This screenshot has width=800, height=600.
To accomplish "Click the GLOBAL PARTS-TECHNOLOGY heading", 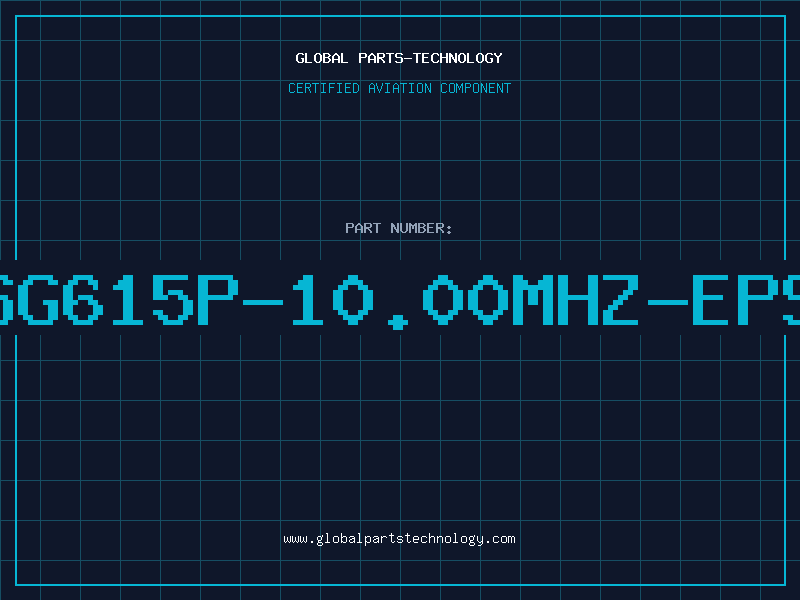I will [399, 58].
